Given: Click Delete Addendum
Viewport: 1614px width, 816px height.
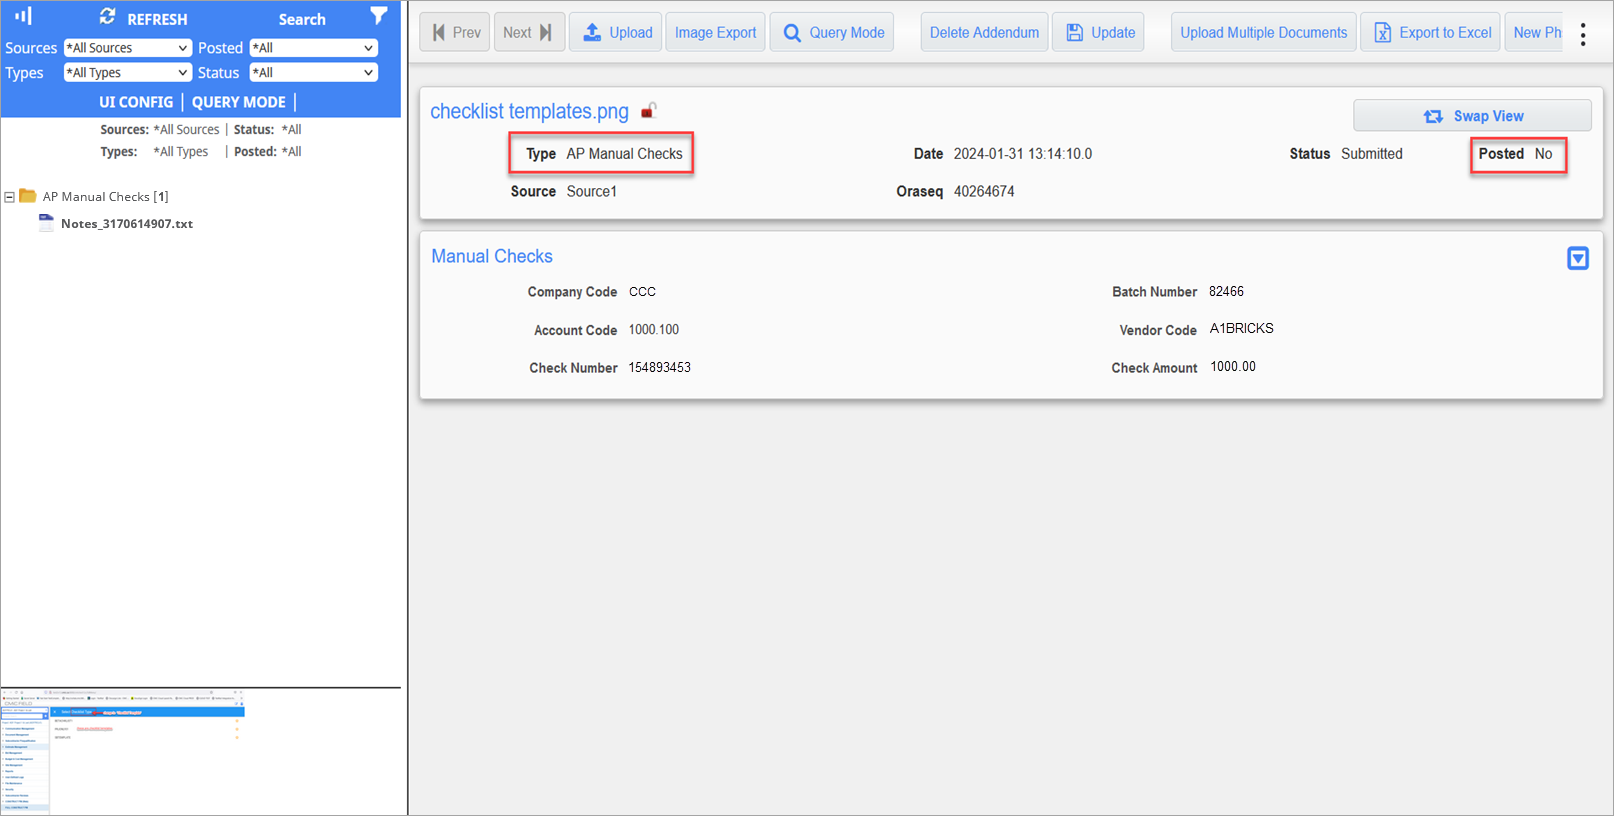Looking at the screenshot, I should point(984,32).
